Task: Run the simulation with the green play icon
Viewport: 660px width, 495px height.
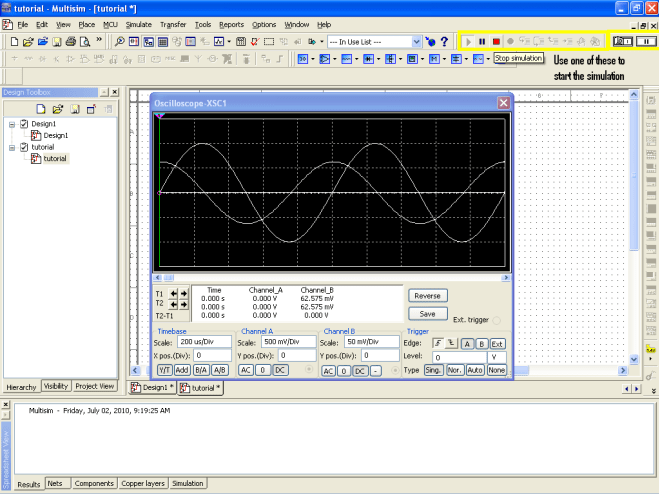Action: 468,42
